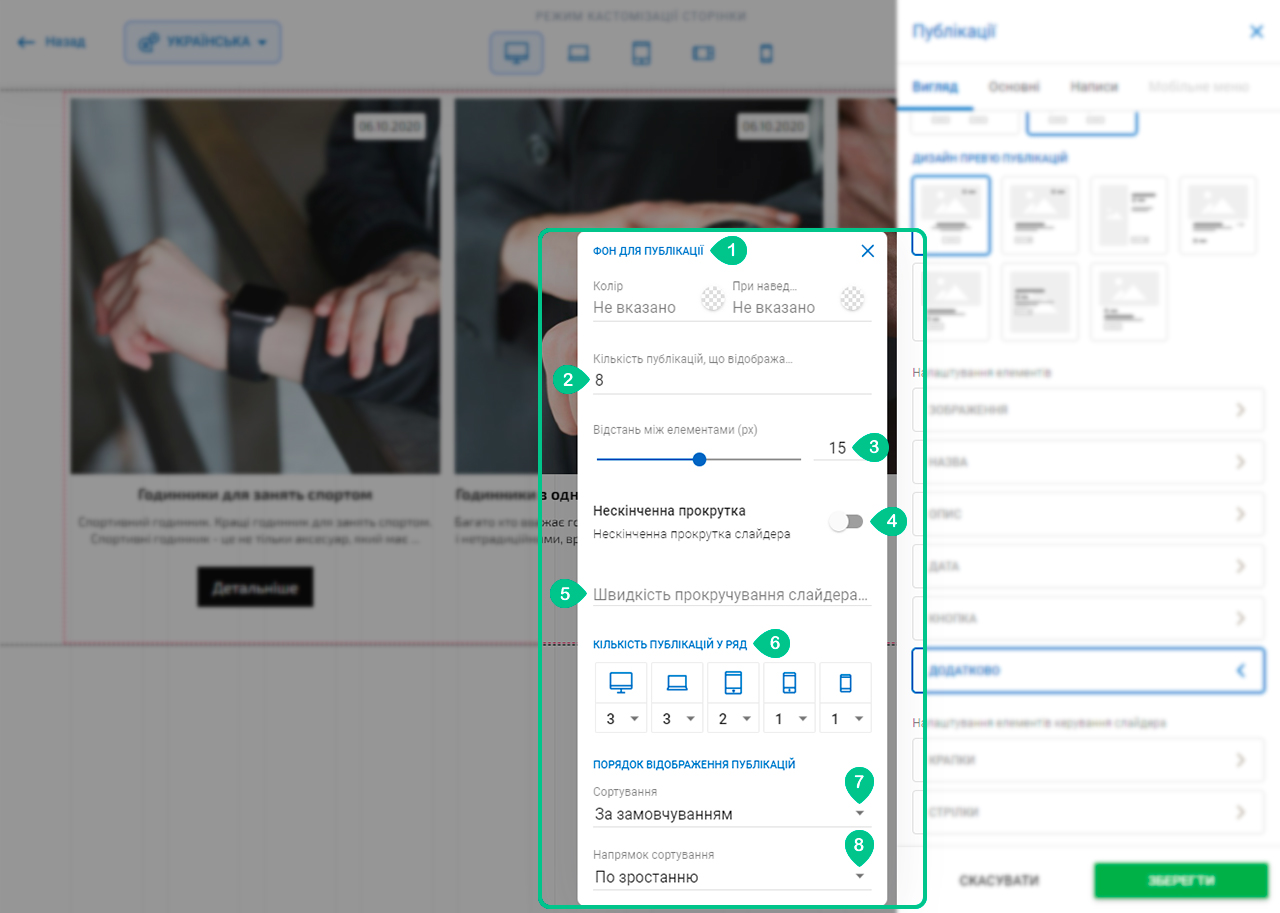Click the publications count field showing 8
The width and height of the screenshot is (1280, 913).
coord(732,380)
